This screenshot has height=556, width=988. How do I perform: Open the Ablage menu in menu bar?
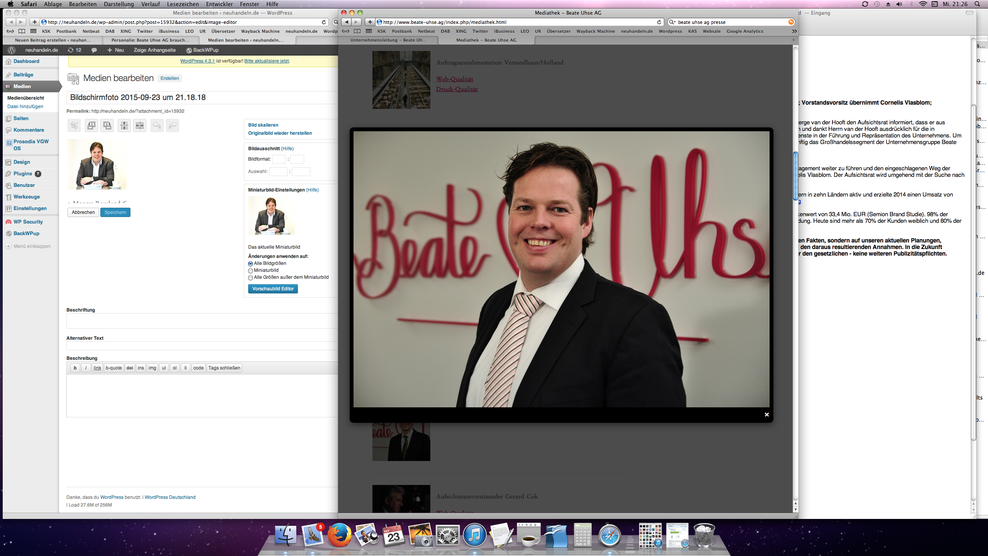tap(53, 4)
